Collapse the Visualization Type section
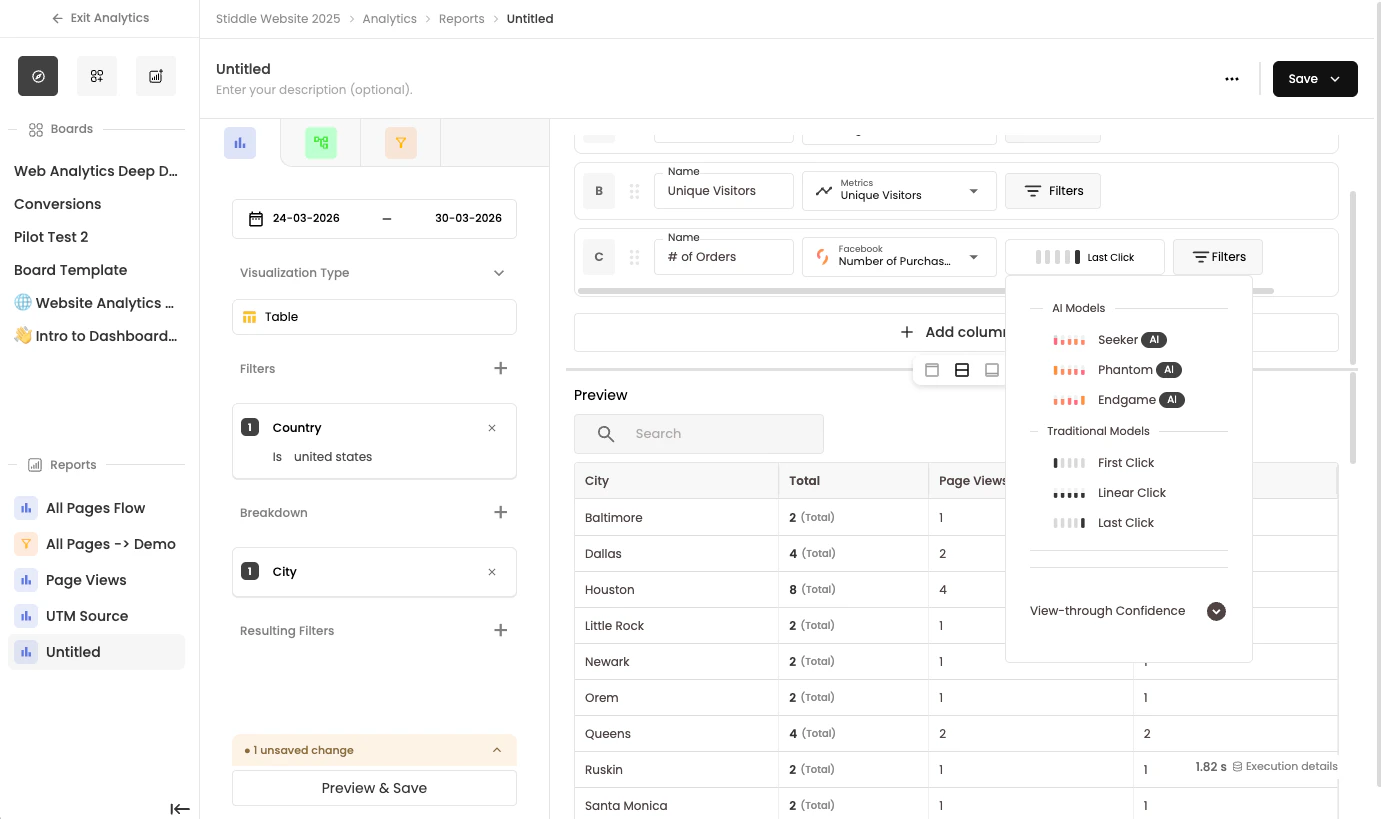The width and height of the screenshot is (1381, 819). [x=499, y=273]
